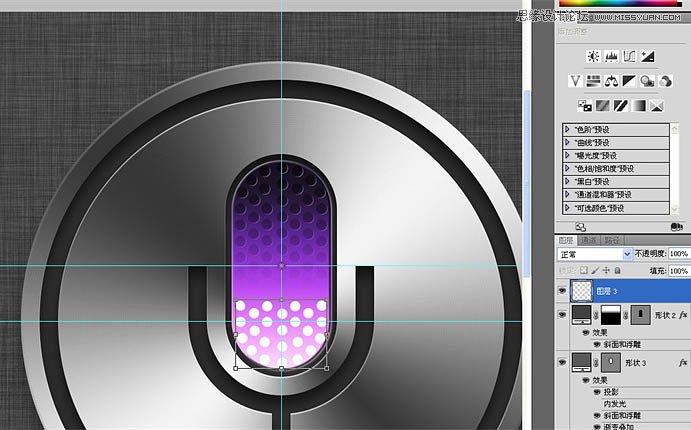Add a Vibrance adjustment layer
This screenshot has height=430, width=691.
575,81
